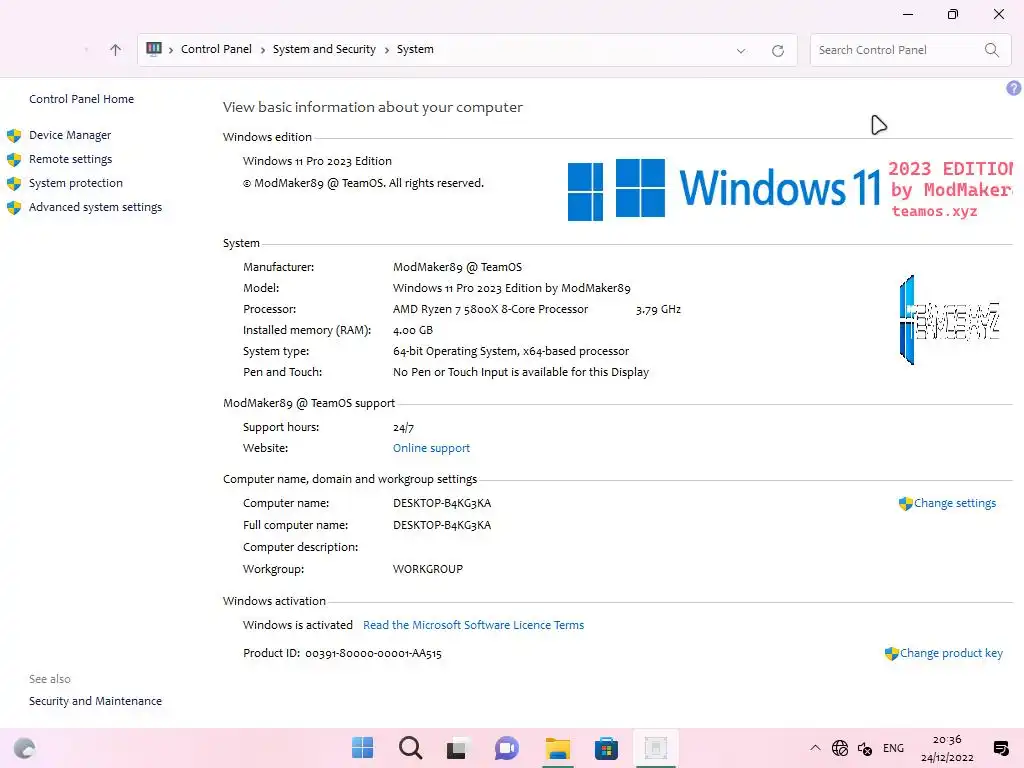Click Change product key
The width and height of the screenshot is (1024, 768).
click(952, 653)
